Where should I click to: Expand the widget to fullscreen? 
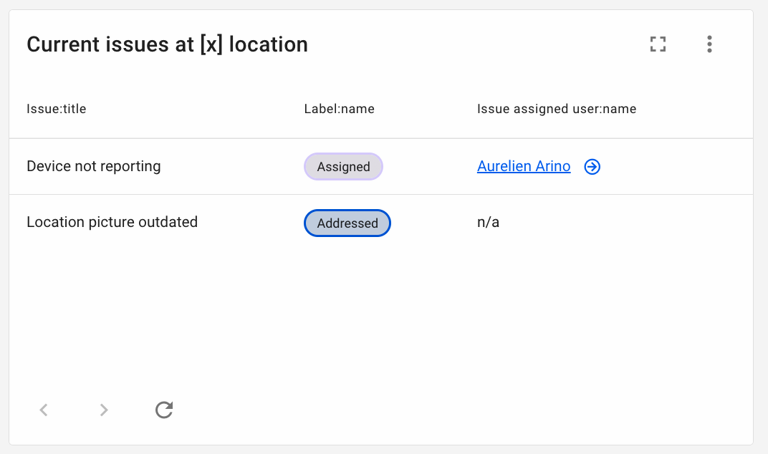pos(658,44)
